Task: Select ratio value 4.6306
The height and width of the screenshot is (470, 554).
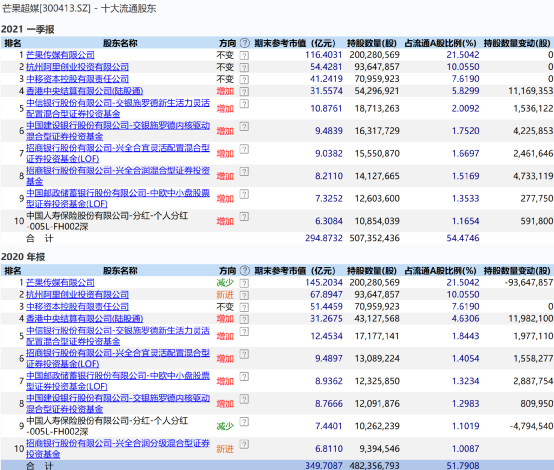Action: click(x=466, y=319)
